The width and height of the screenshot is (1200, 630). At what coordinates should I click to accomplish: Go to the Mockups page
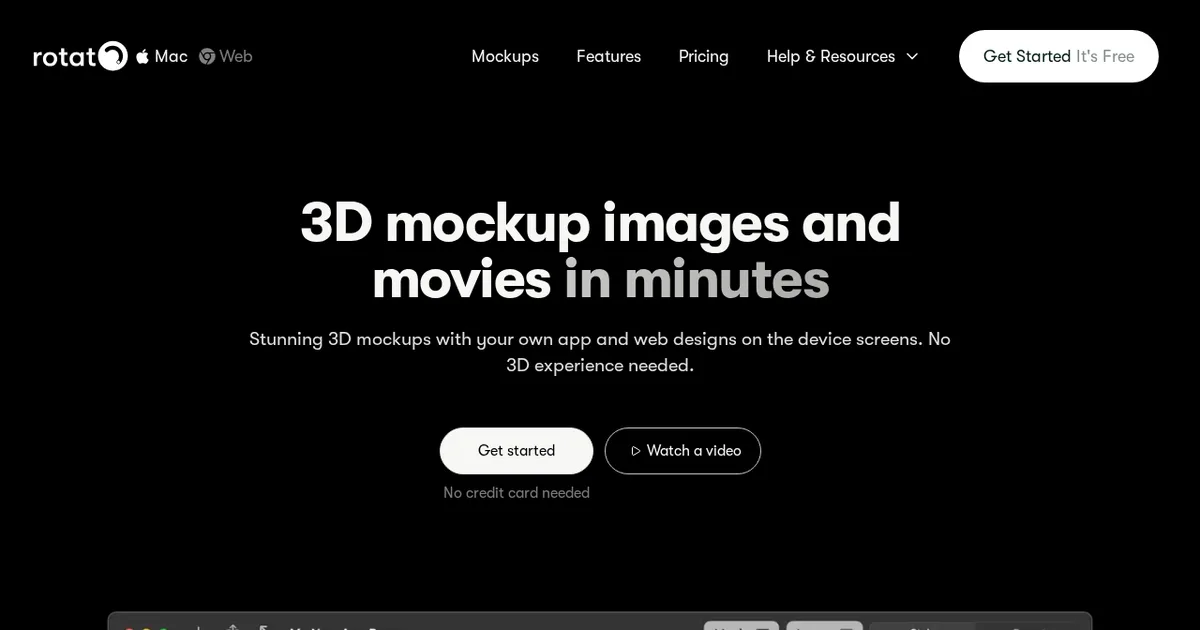pyautogui.click(x=505, y=56)
